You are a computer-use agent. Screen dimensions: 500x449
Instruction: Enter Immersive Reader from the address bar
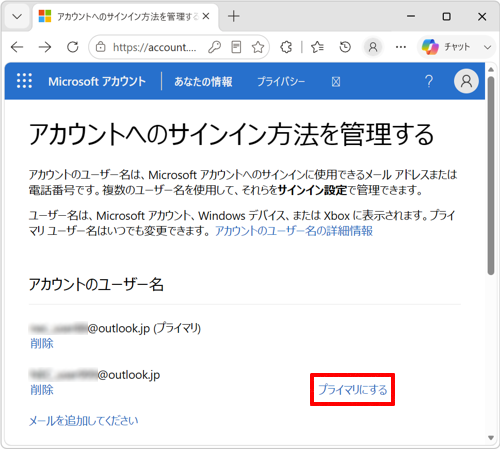pos(236,47)
